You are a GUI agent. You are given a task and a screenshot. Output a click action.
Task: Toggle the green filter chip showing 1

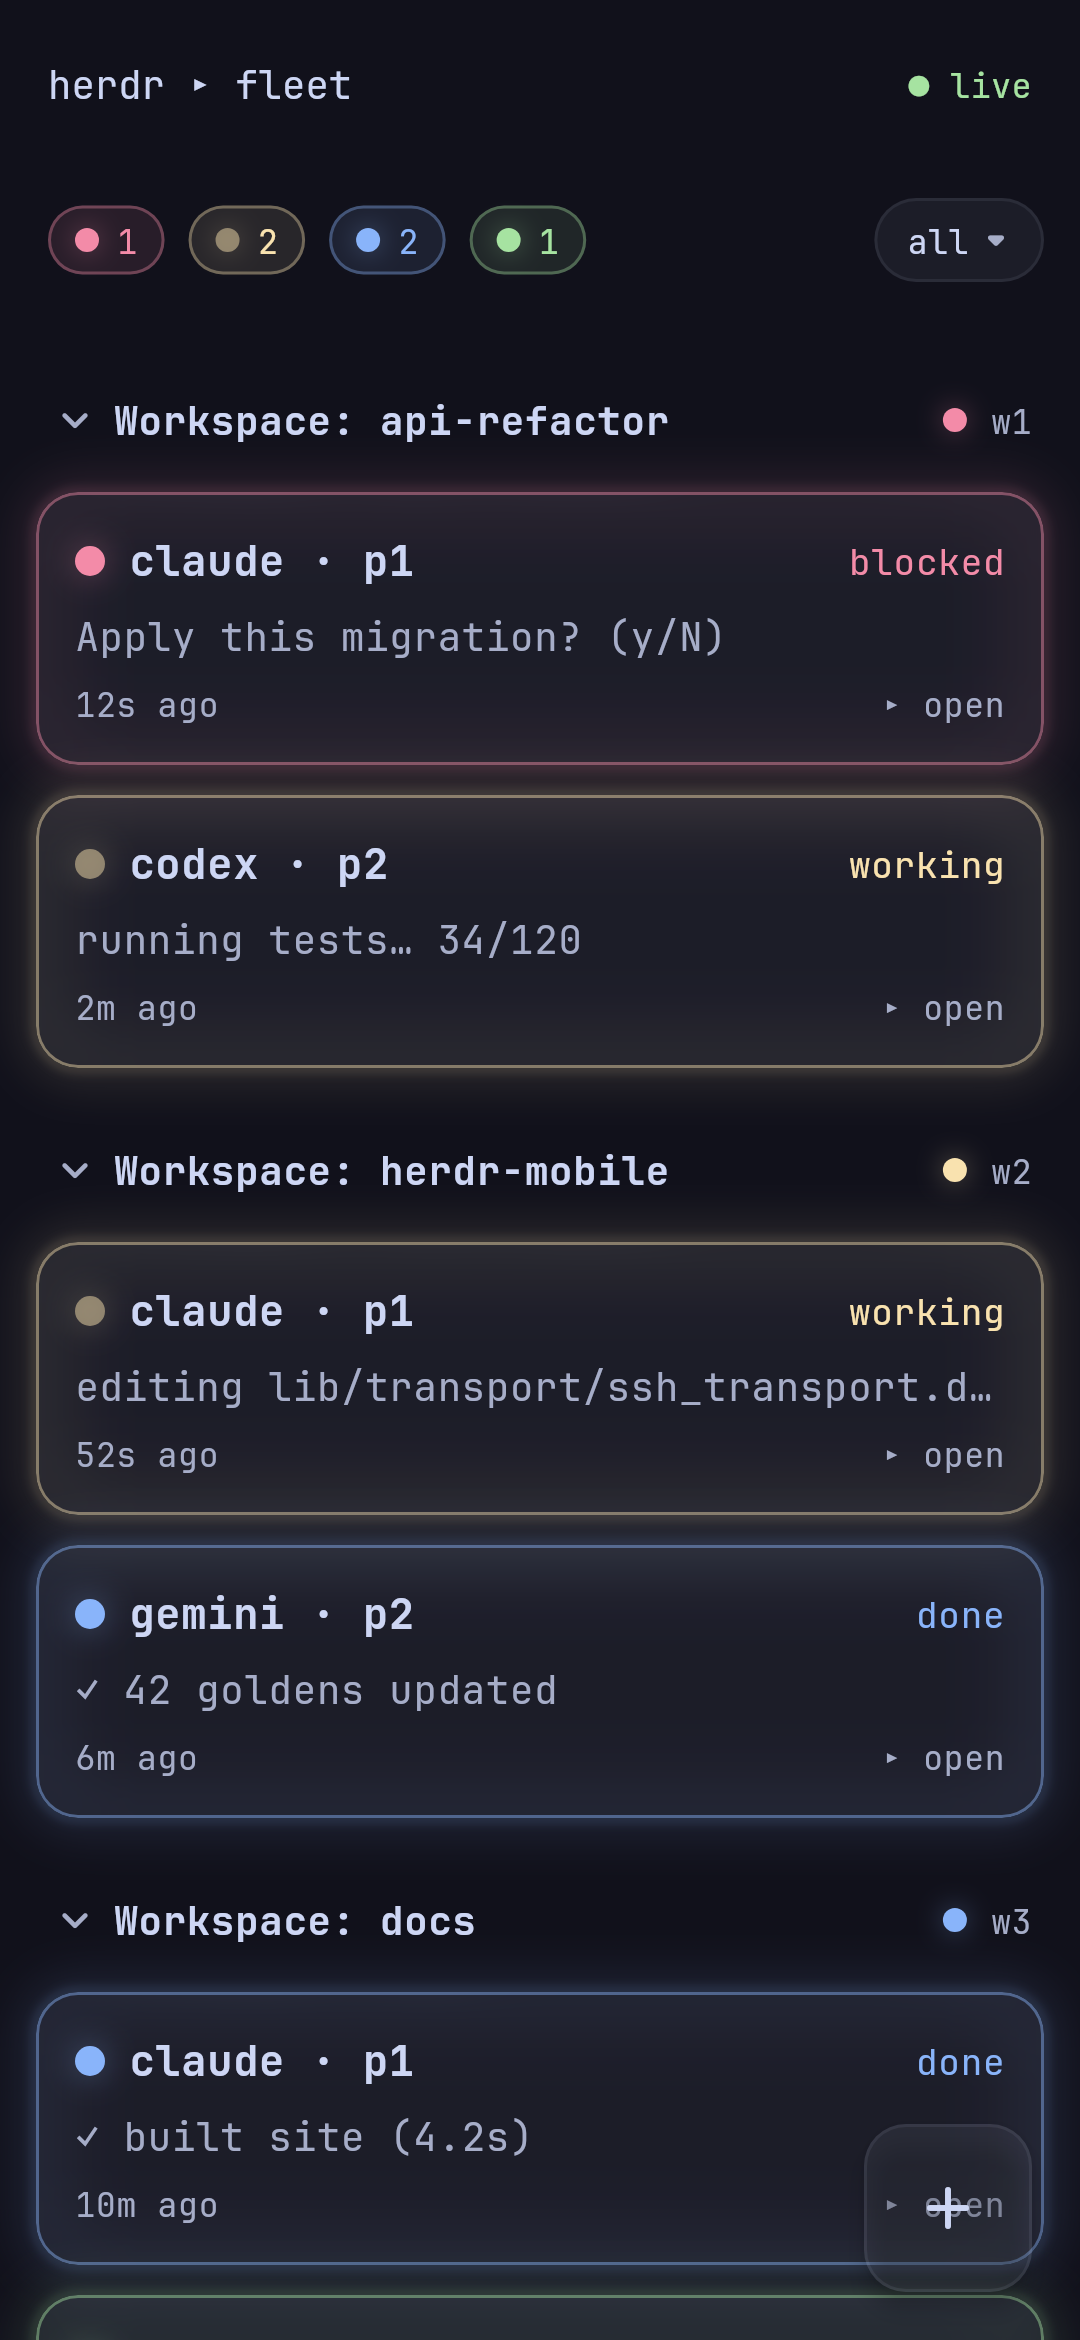click(528, 240)
